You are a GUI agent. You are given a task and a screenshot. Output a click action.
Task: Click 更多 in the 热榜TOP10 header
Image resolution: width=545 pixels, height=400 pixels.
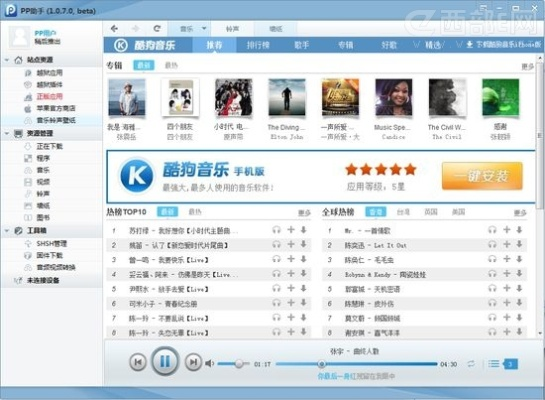point(304,213)
